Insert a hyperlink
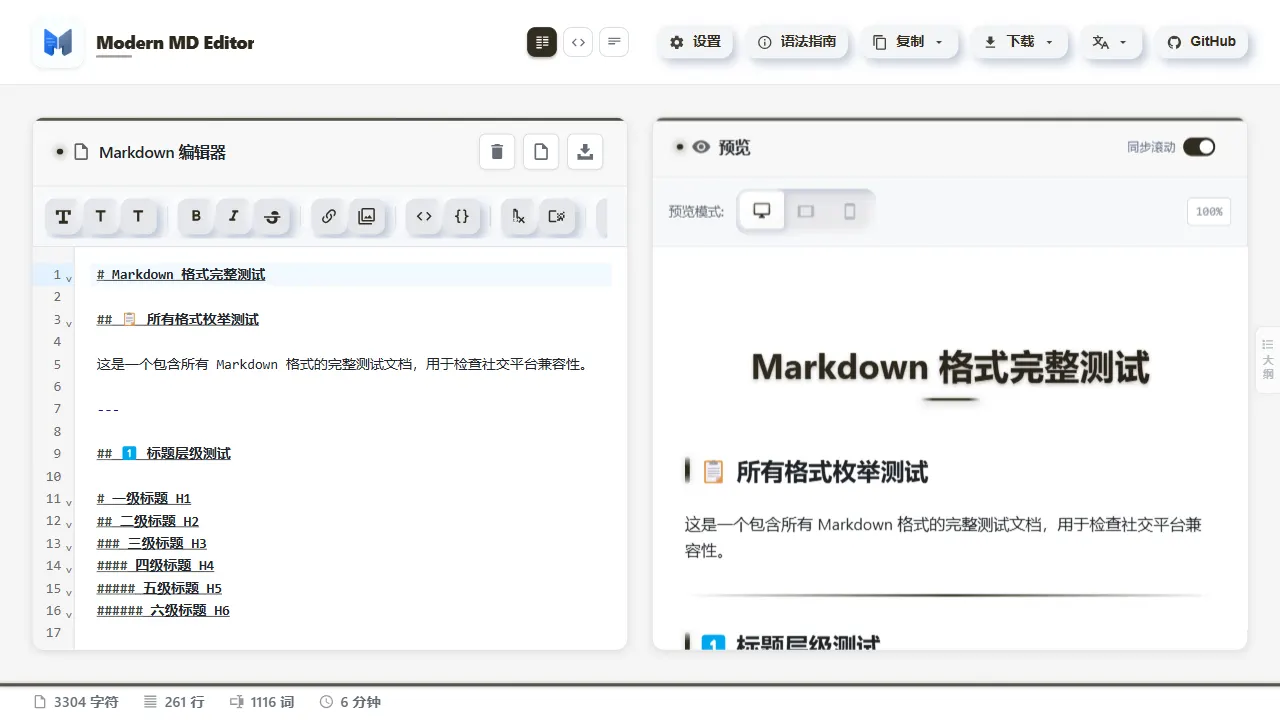This screenshot has width=1280, height=720. point(329,216)
